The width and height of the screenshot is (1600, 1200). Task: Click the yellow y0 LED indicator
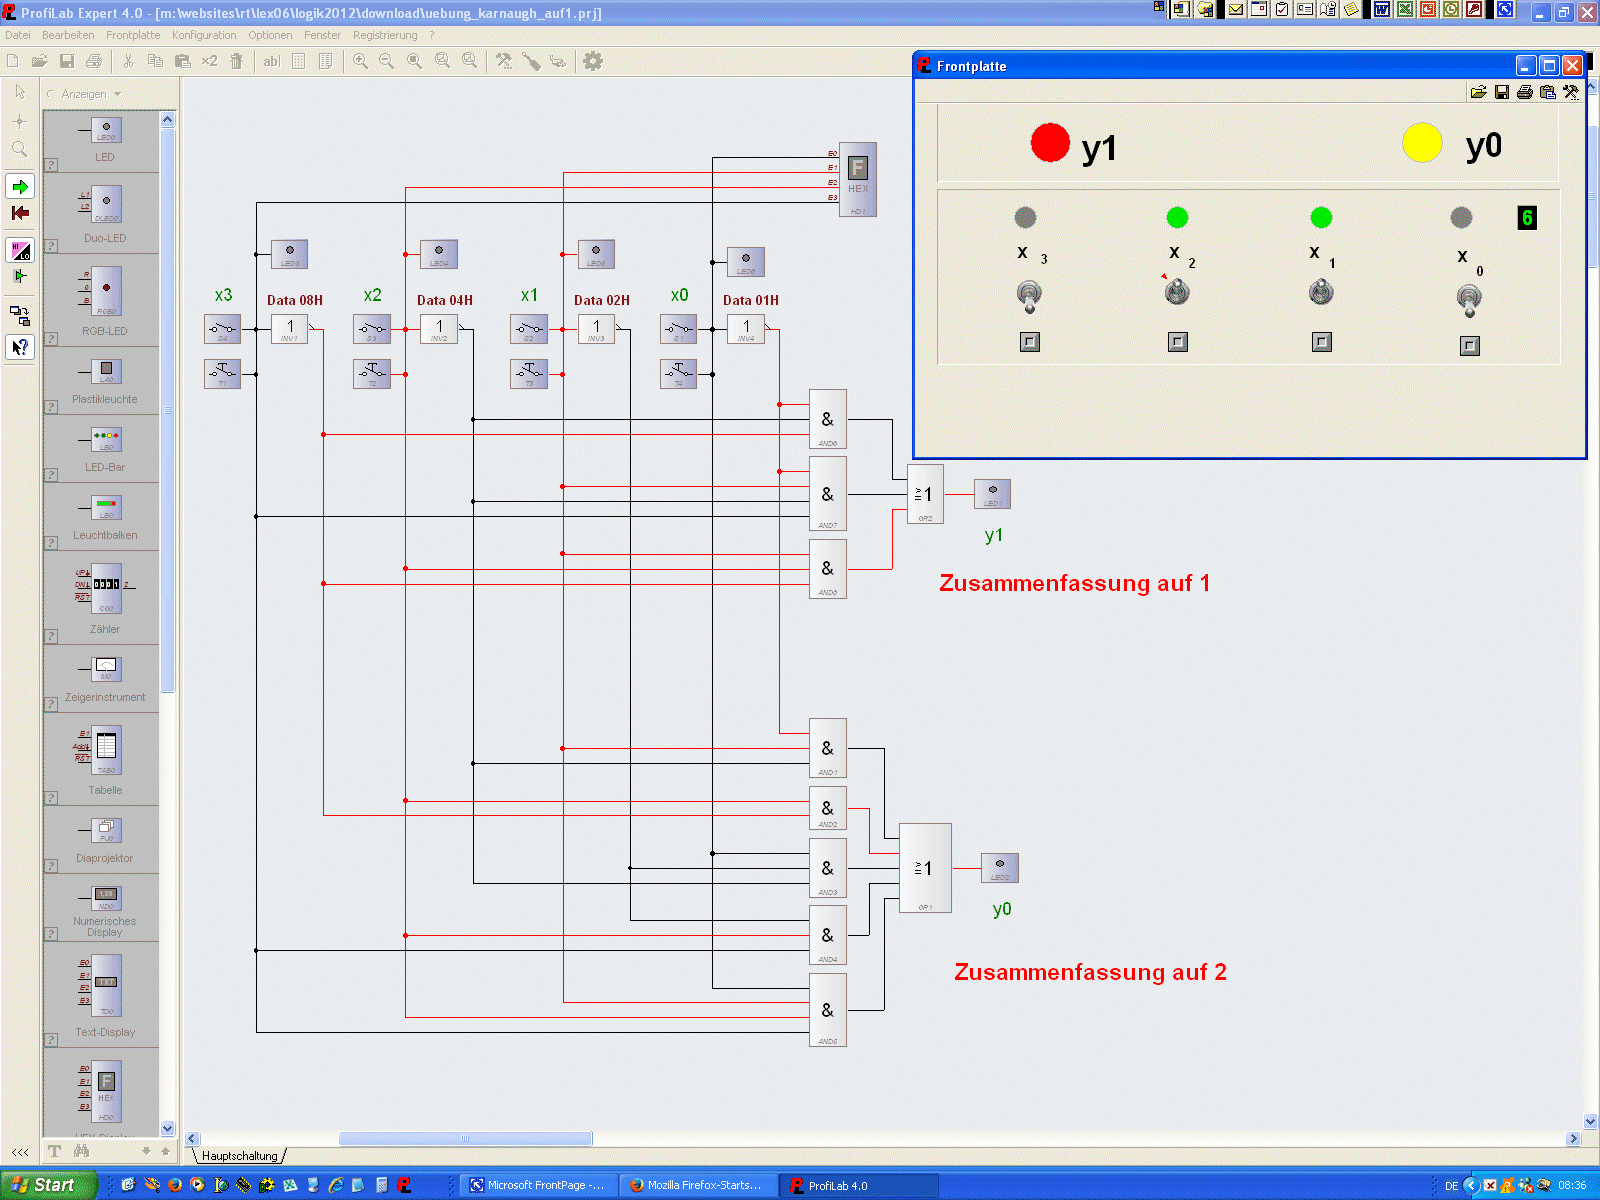pyautogui.click(x=1422, y=142)
